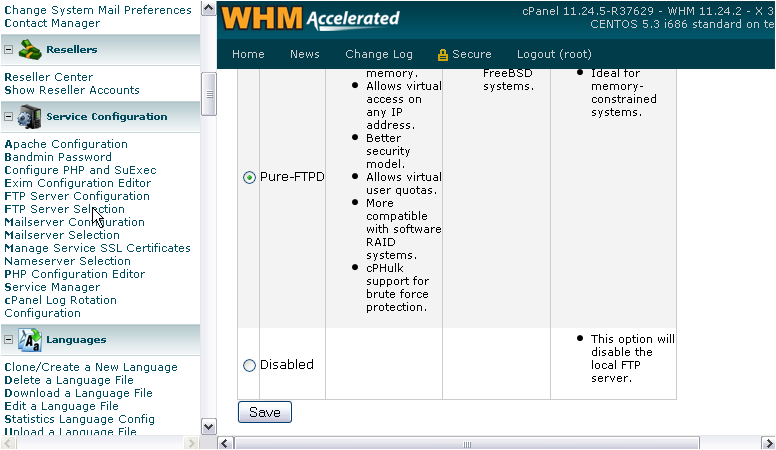The image size is (776, 450).
Task: Collapse the Service Configuration section
Action: [x=8, y=117]
